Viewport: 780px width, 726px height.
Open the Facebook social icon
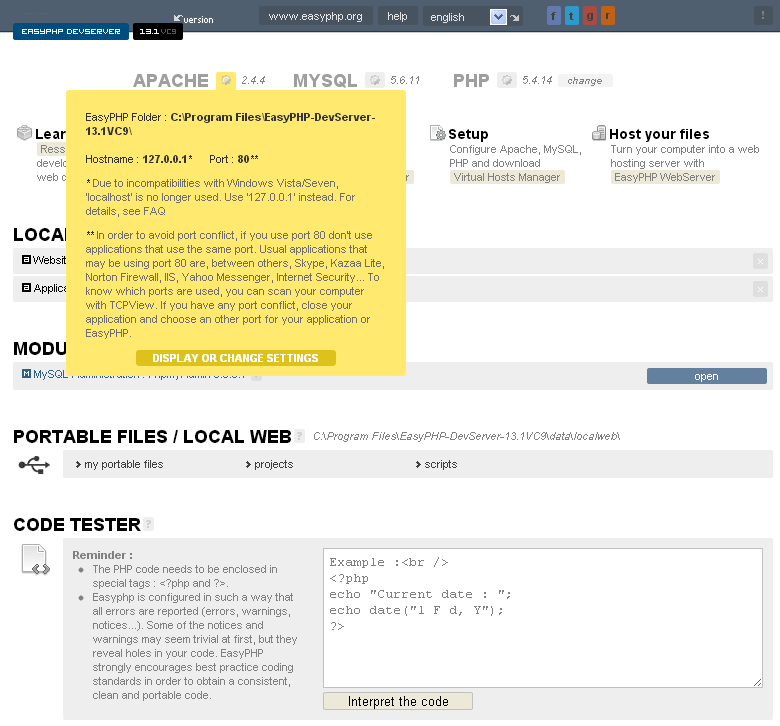pos(554,16)
